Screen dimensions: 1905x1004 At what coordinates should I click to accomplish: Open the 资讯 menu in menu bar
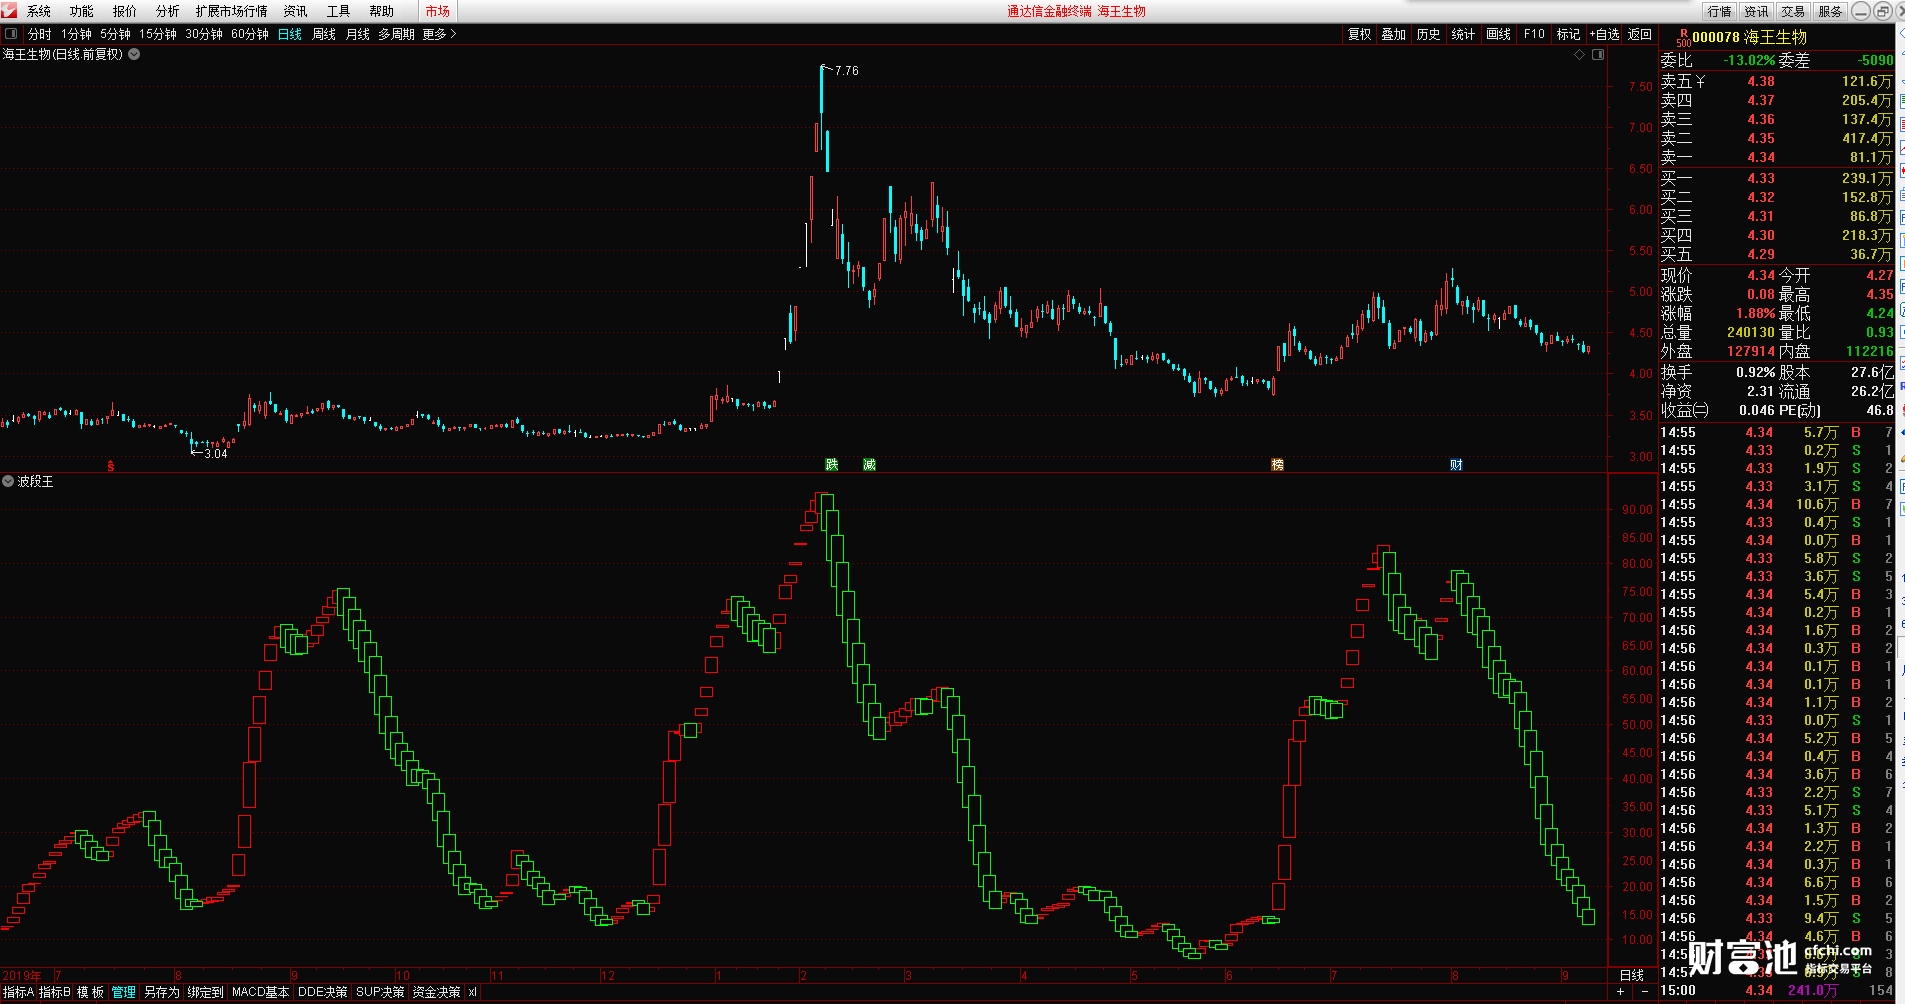point(295,11)
